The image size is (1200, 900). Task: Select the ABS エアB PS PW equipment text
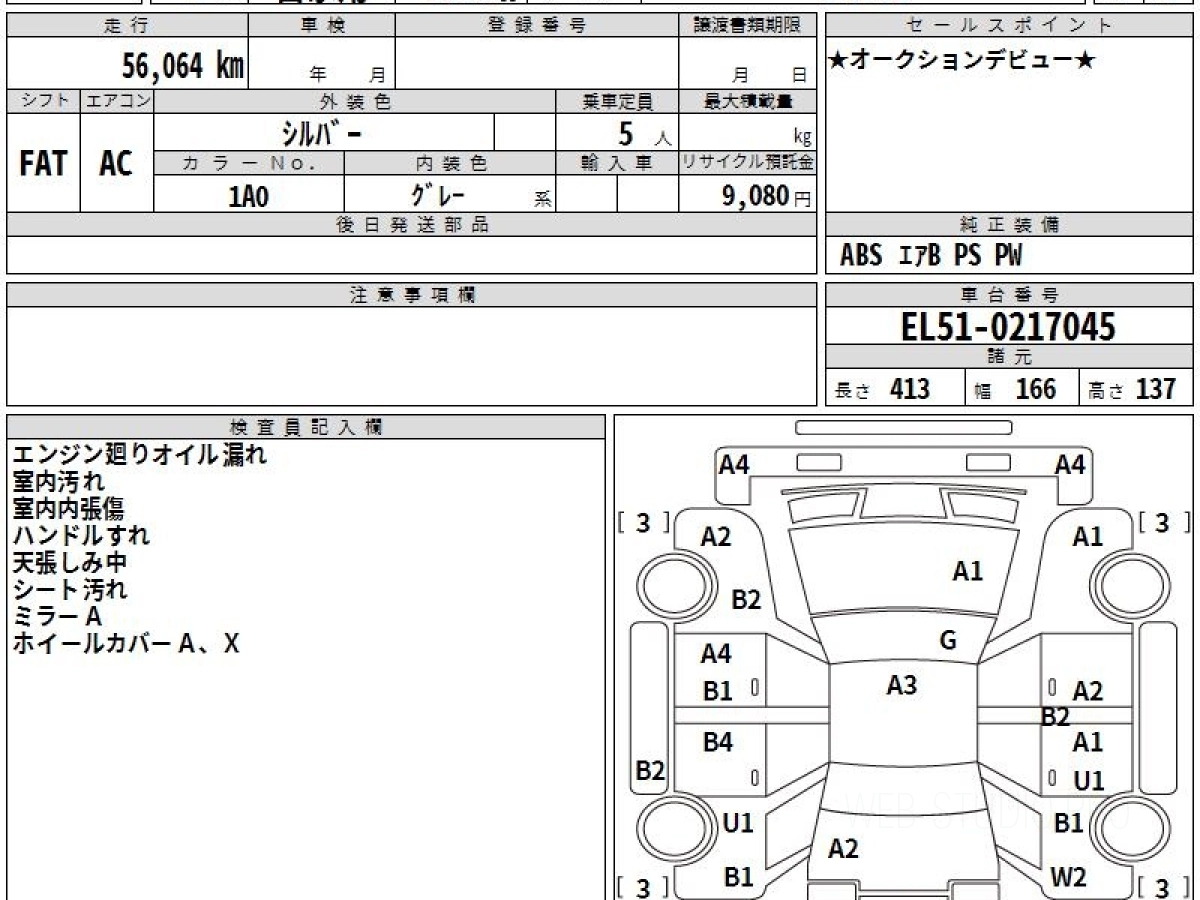pyautogui.click(x=931, y=256)
